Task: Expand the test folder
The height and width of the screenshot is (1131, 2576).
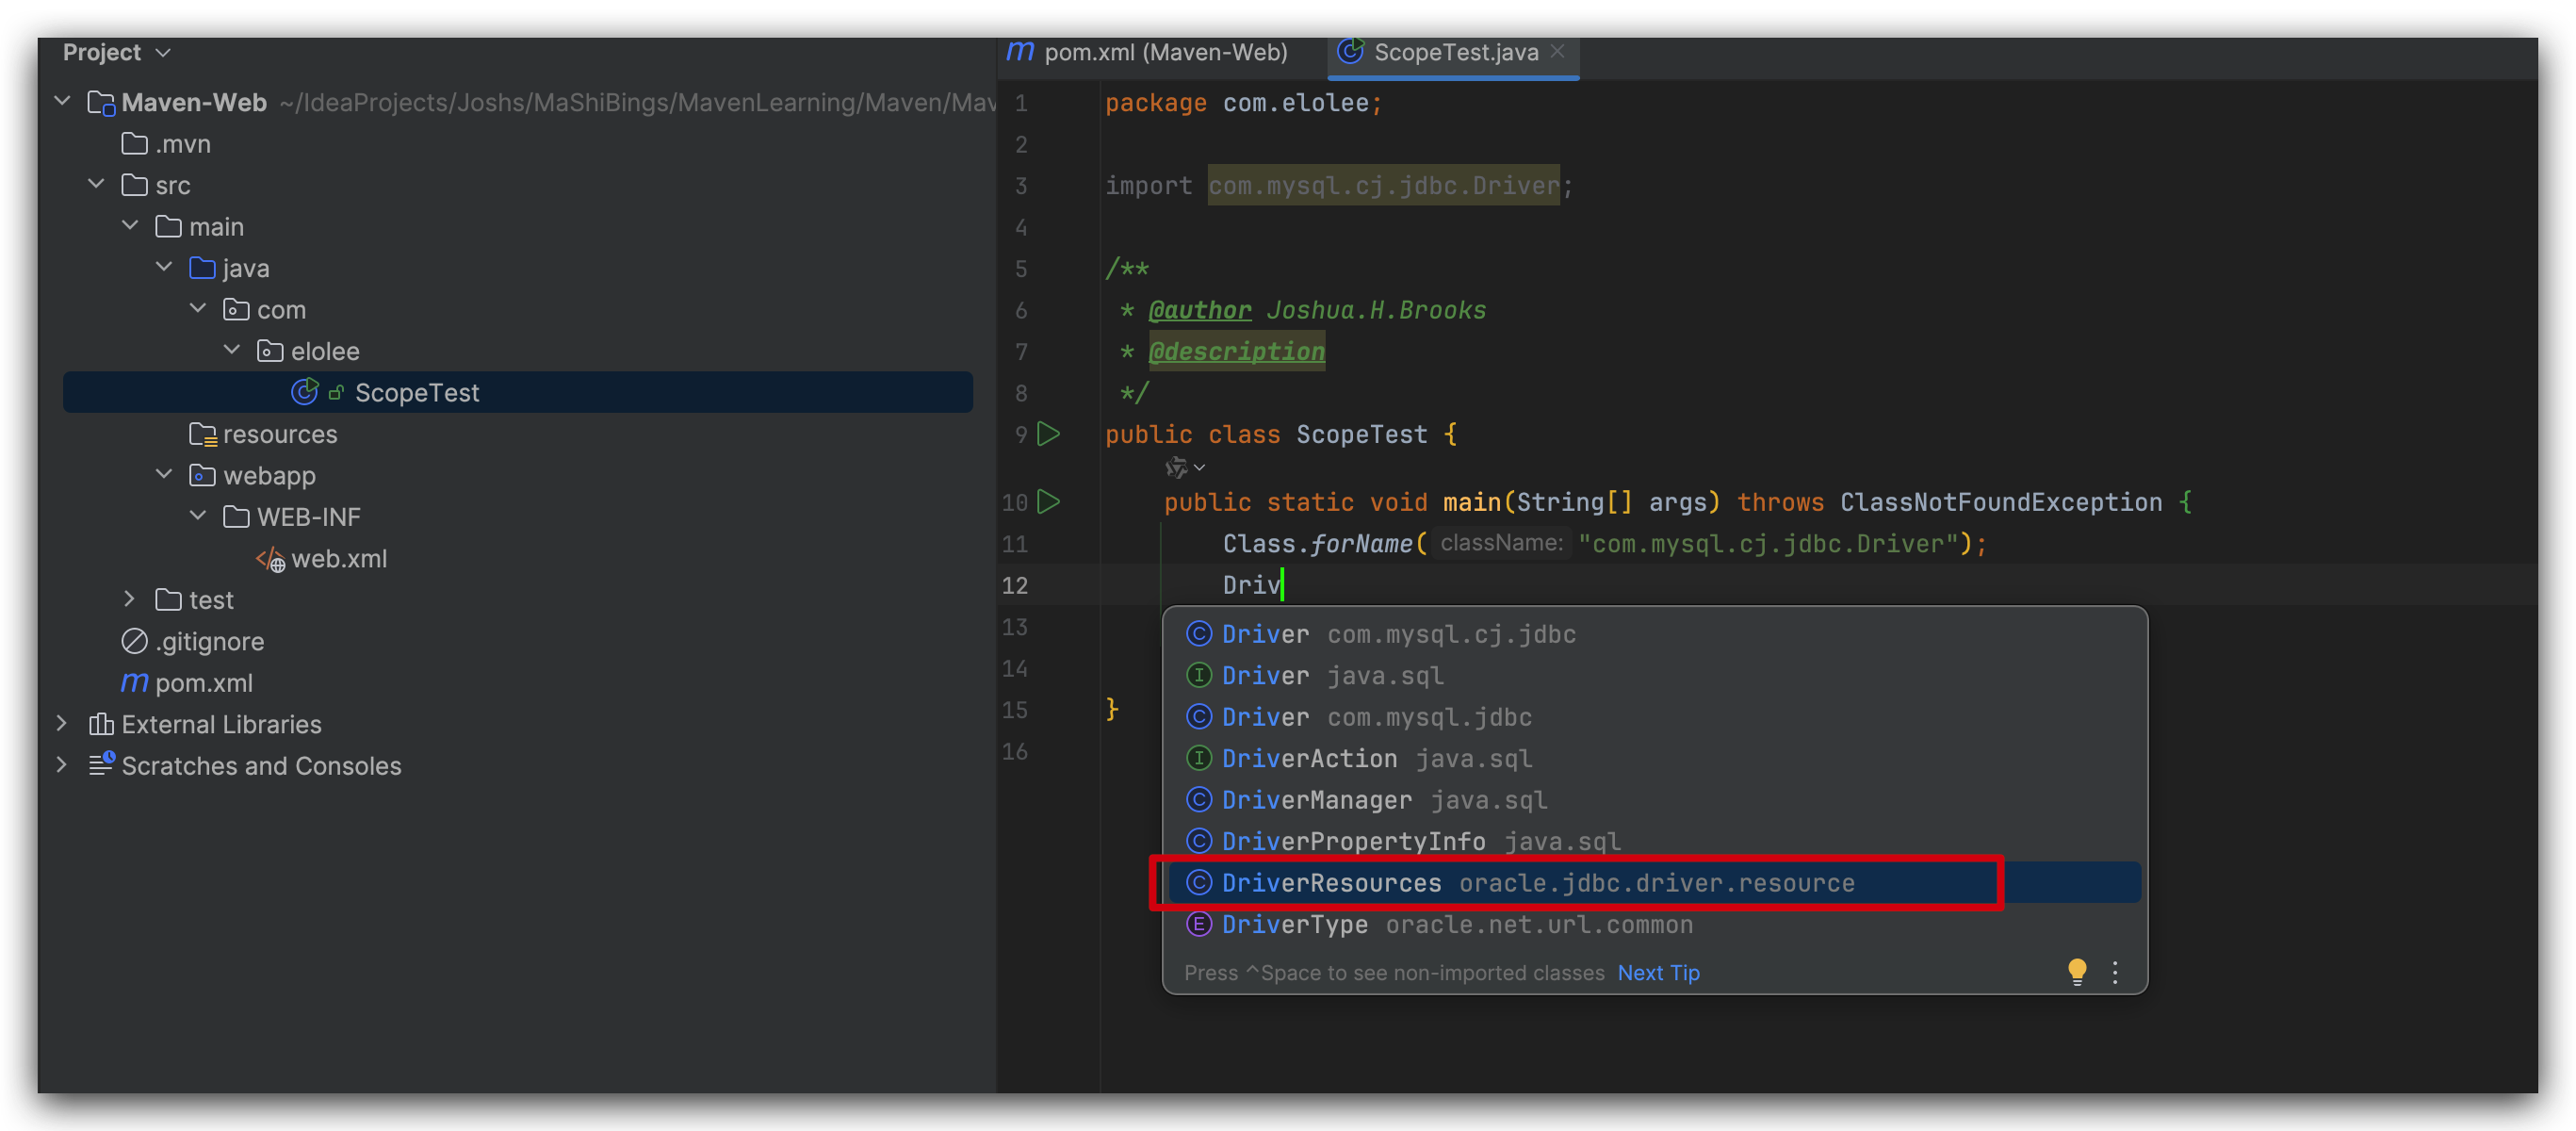Action: [x=129, y=599]
